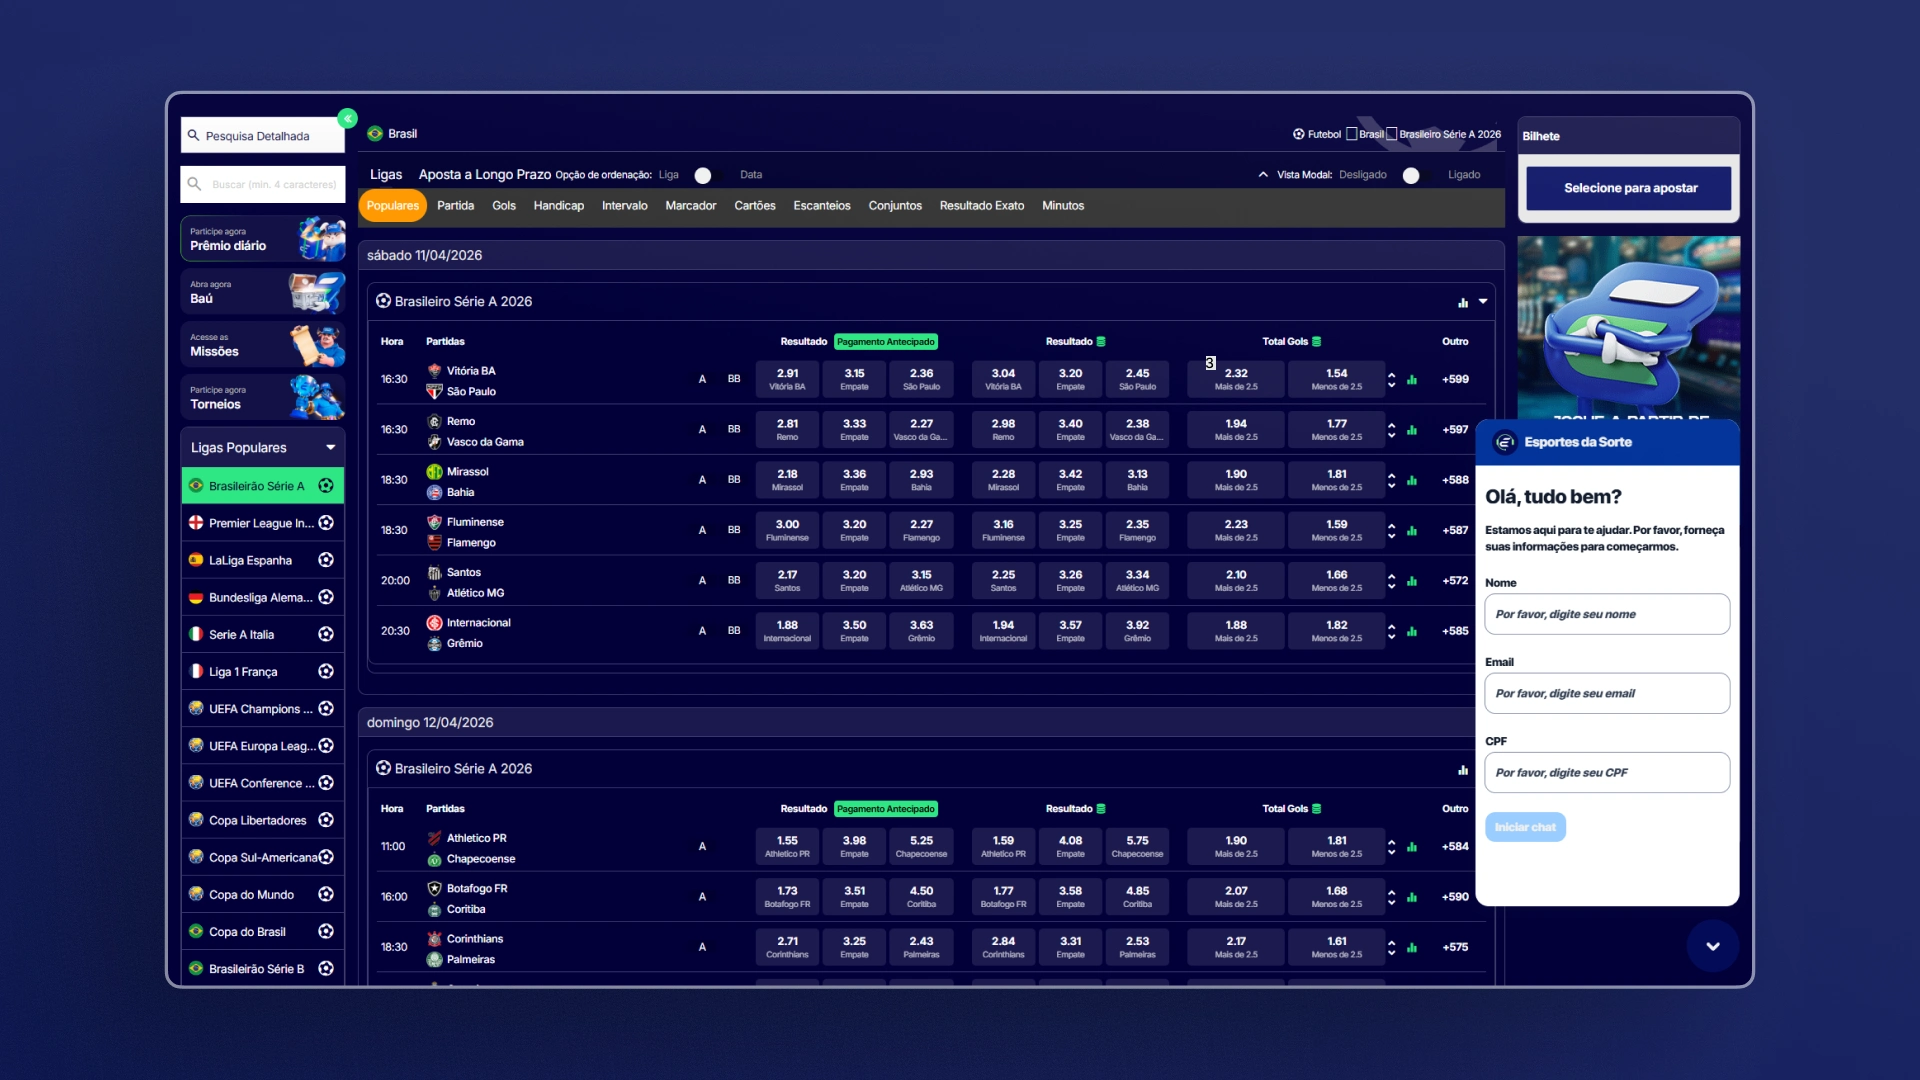The image size is (1920, 1080).
Task: Click Brasileirão Série A league stats icon
Action: (1463, 302)
